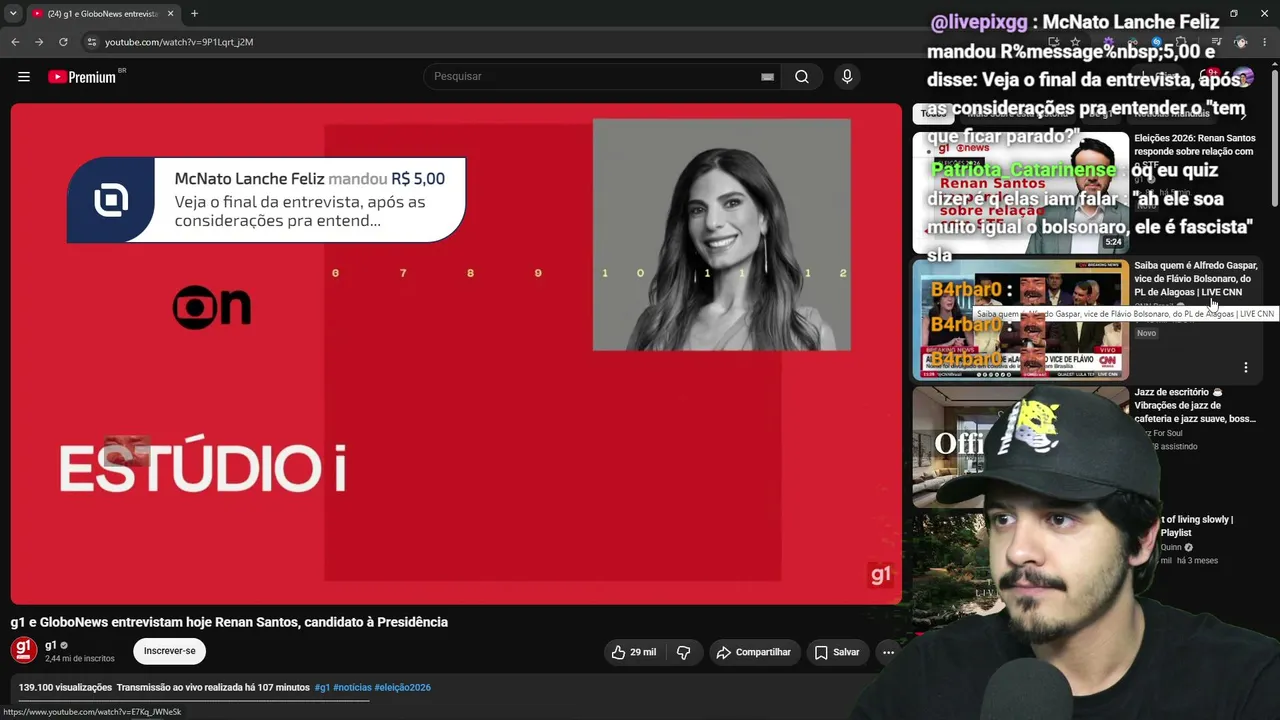Subscribe using the Inscrever-se button
This screenshot has height=720, width=1280.
pos(169,651)
